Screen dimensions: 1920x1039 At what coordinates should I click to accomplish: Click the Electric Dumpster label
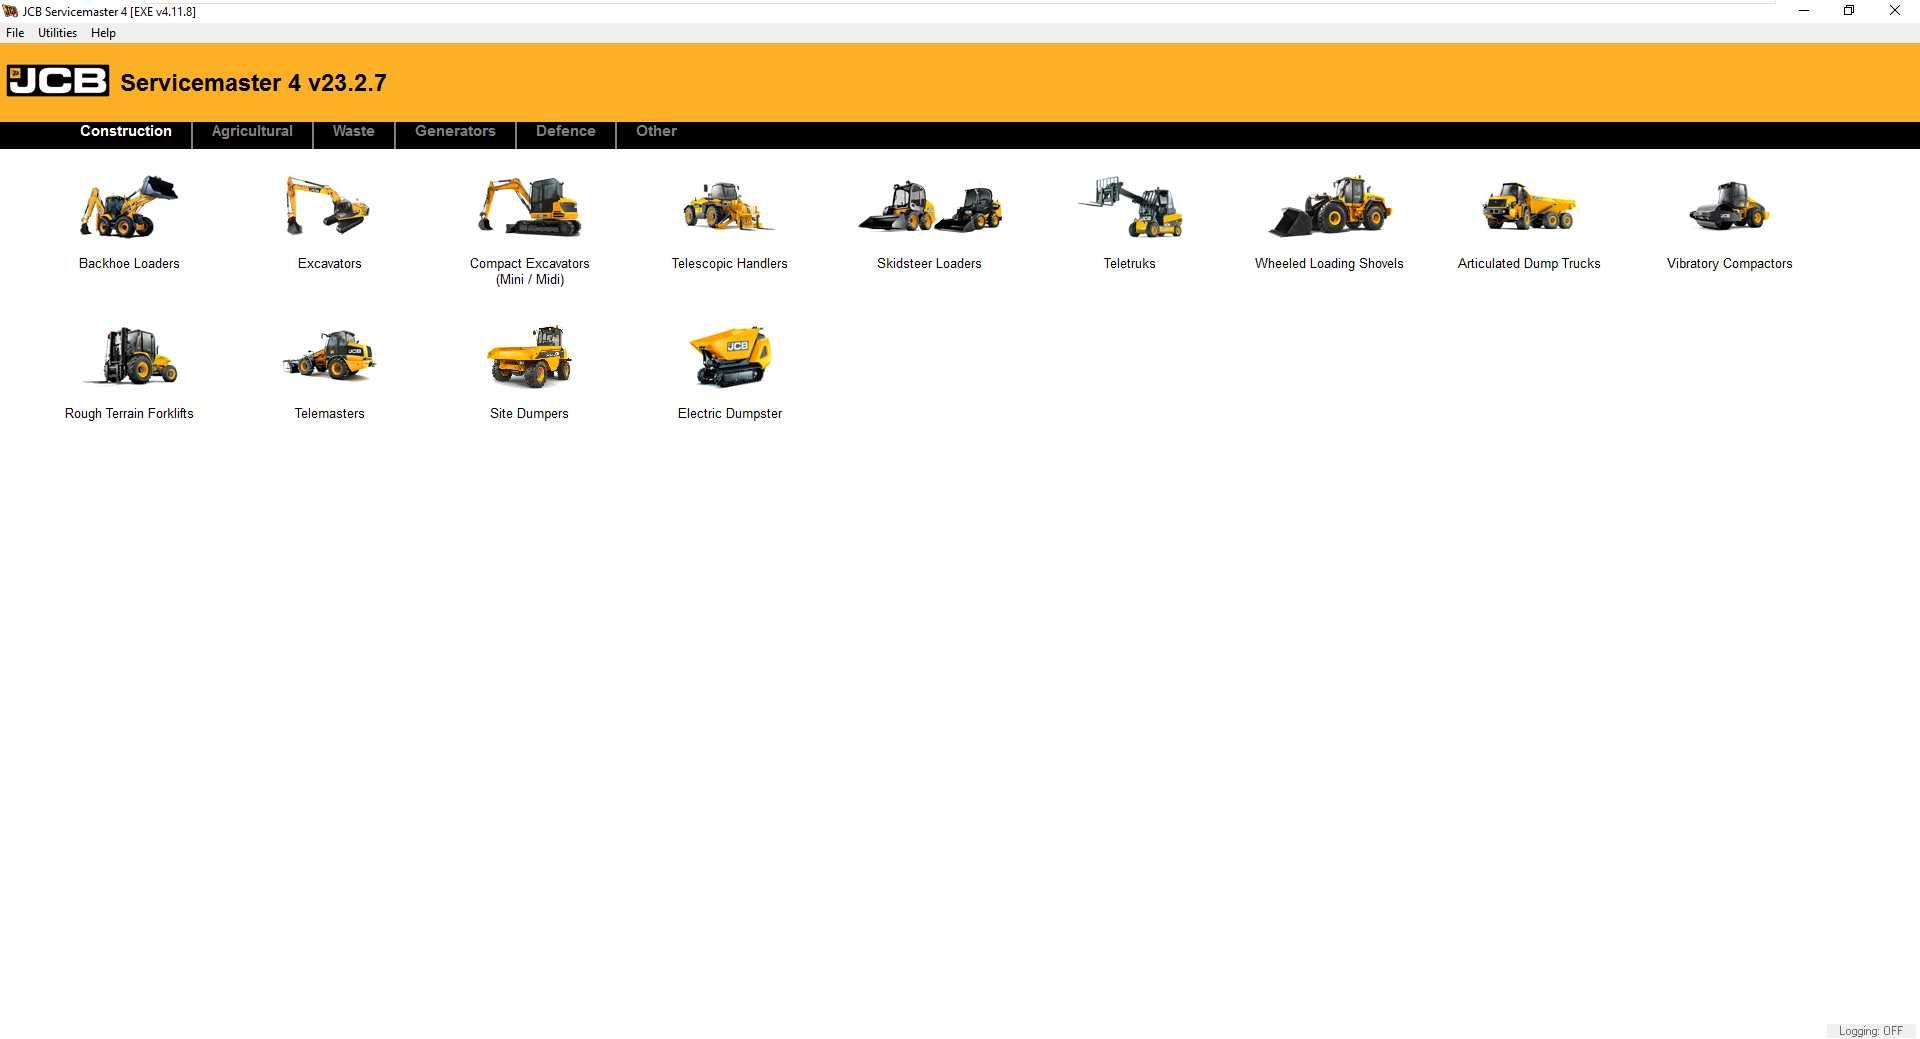tap(730, 414)
